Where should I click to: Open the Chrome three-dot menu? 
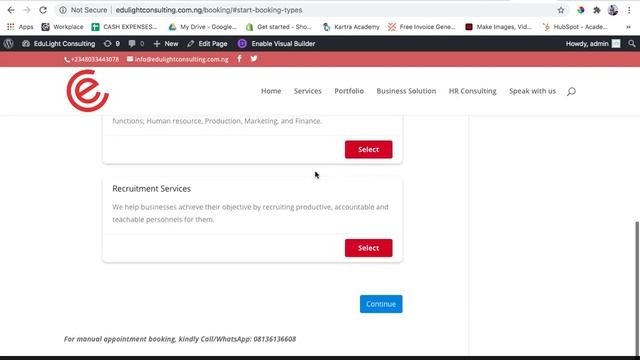pos(629,10)
